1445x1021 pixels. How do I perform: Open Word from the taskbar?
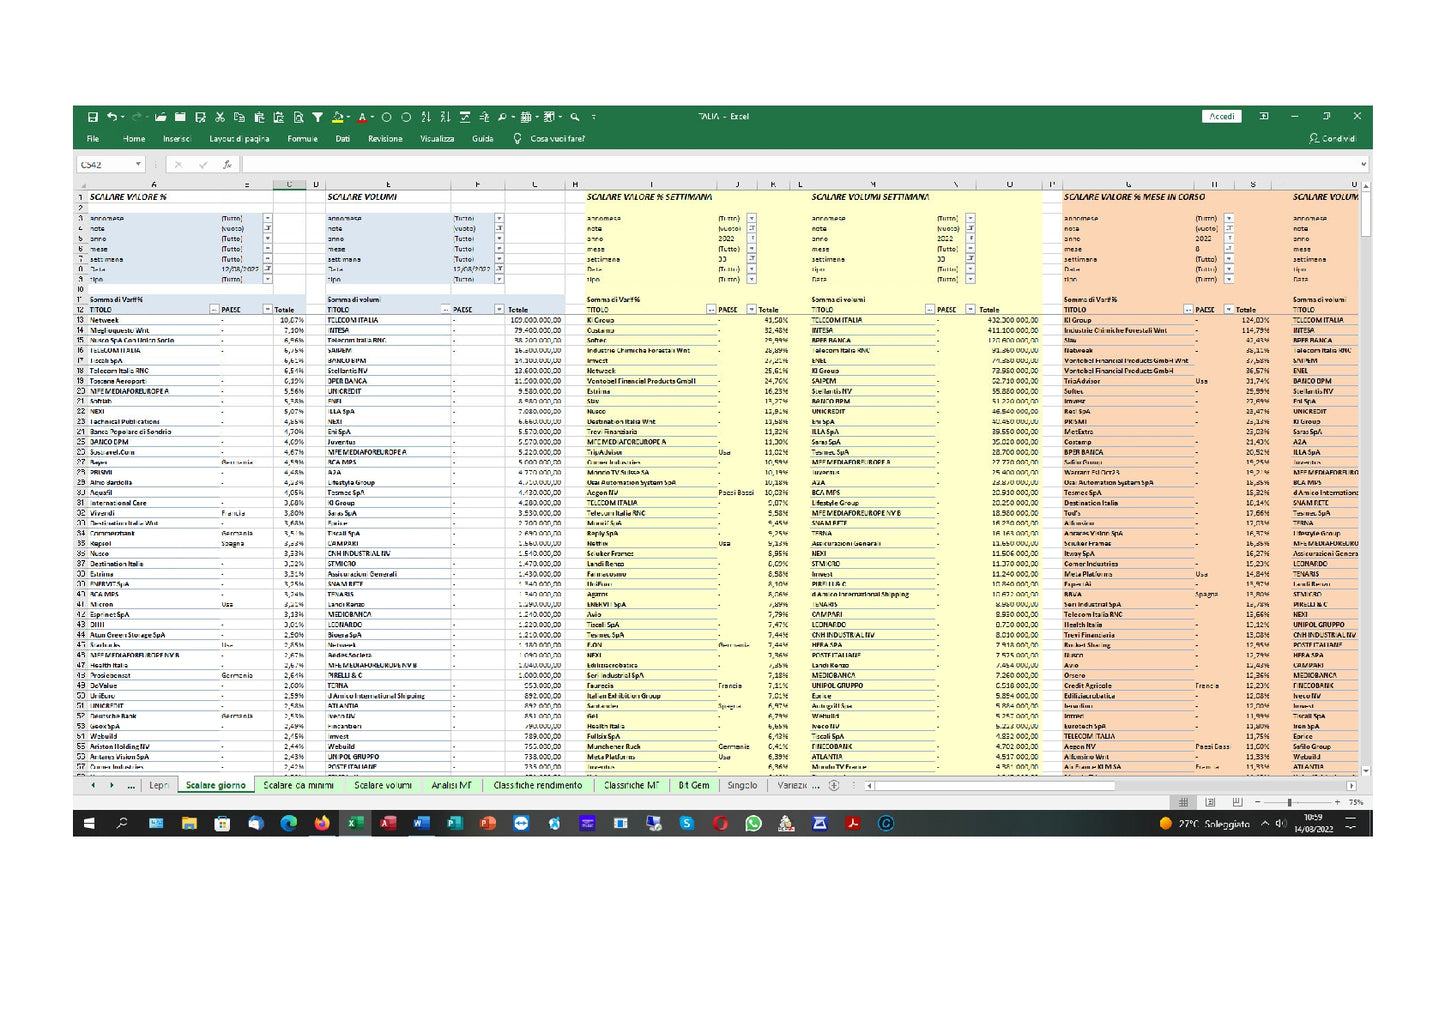tap(421, 824)
